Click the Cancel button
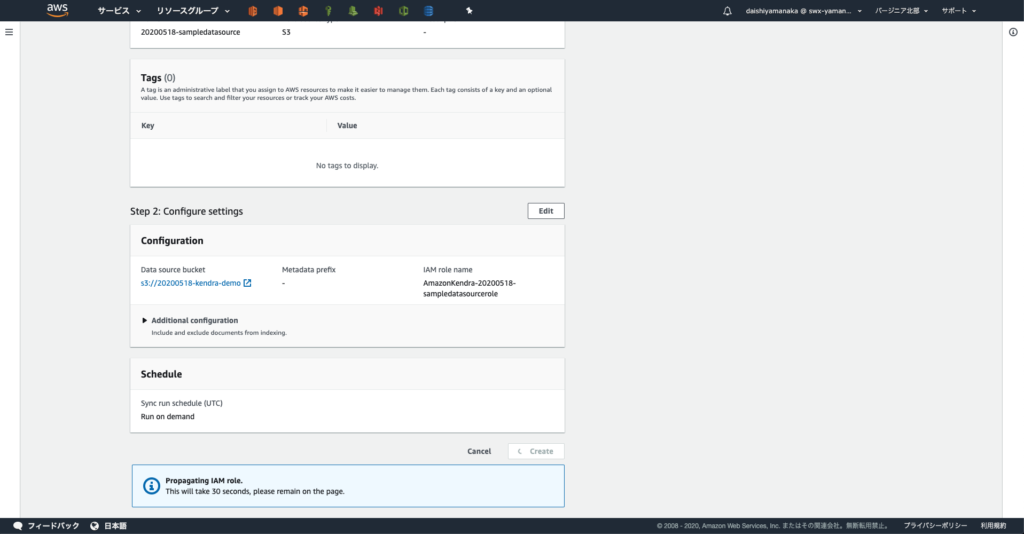The height and width of the screenshot is (534, 1024). [479, 451]
